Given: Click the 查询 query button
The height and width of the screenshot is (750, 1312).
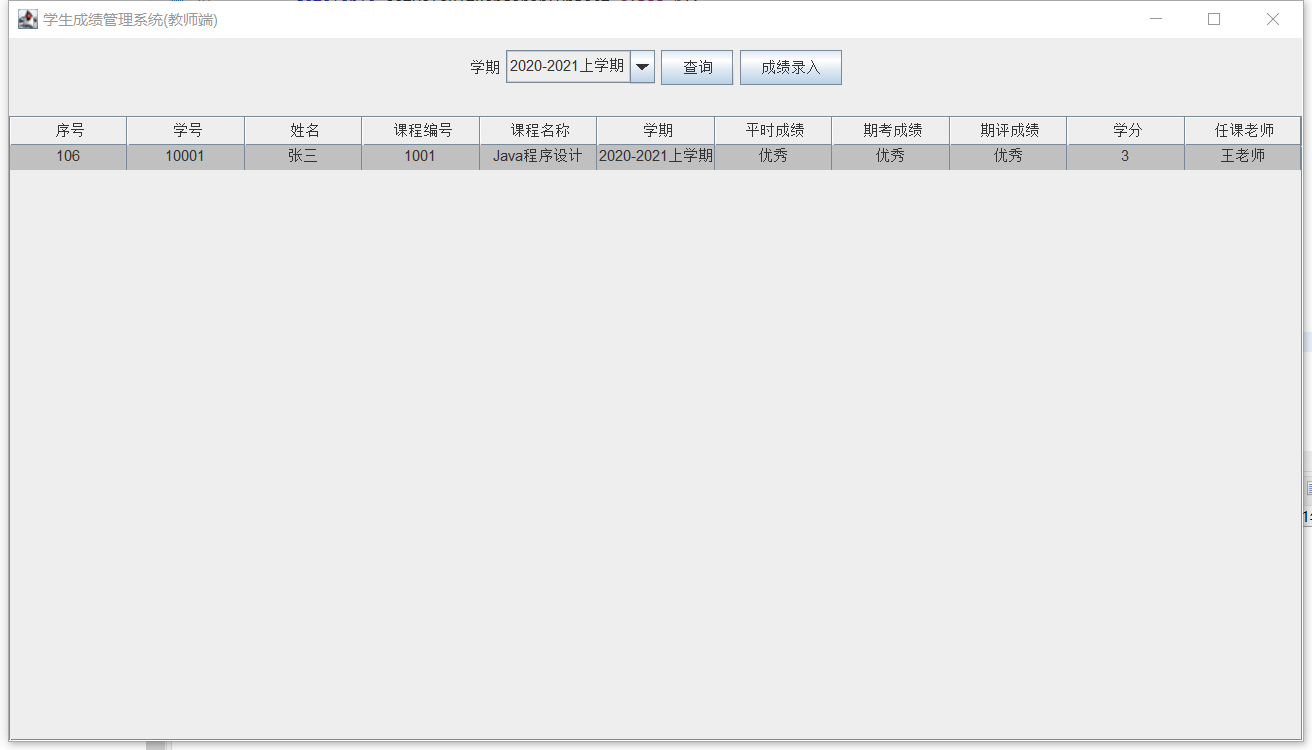Looking at the screenshot, I should 697,67.
